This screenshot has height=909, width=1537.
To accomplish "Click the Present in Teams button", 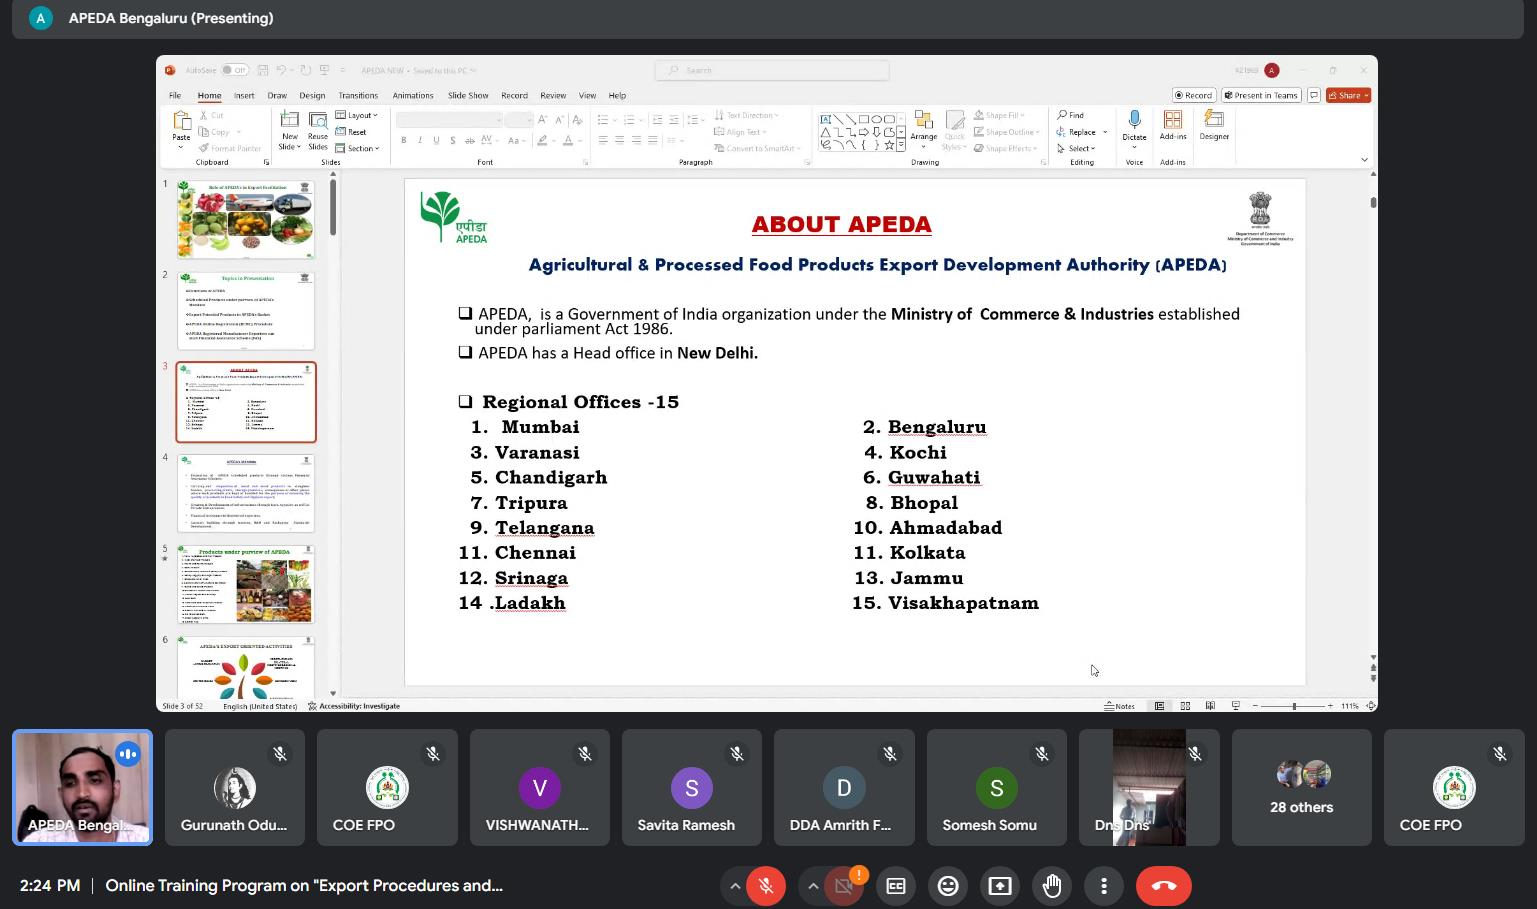I will 1261,96.
